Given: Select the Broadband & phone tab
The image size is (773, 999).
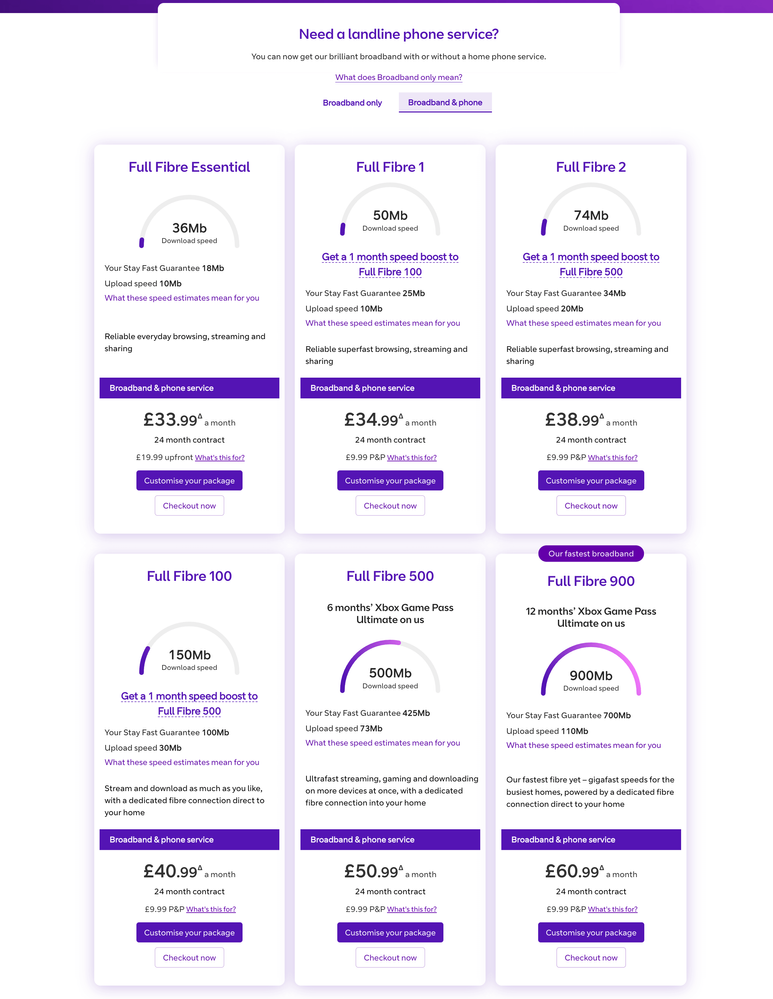Looking at the screenshot, I should (445, 103).
